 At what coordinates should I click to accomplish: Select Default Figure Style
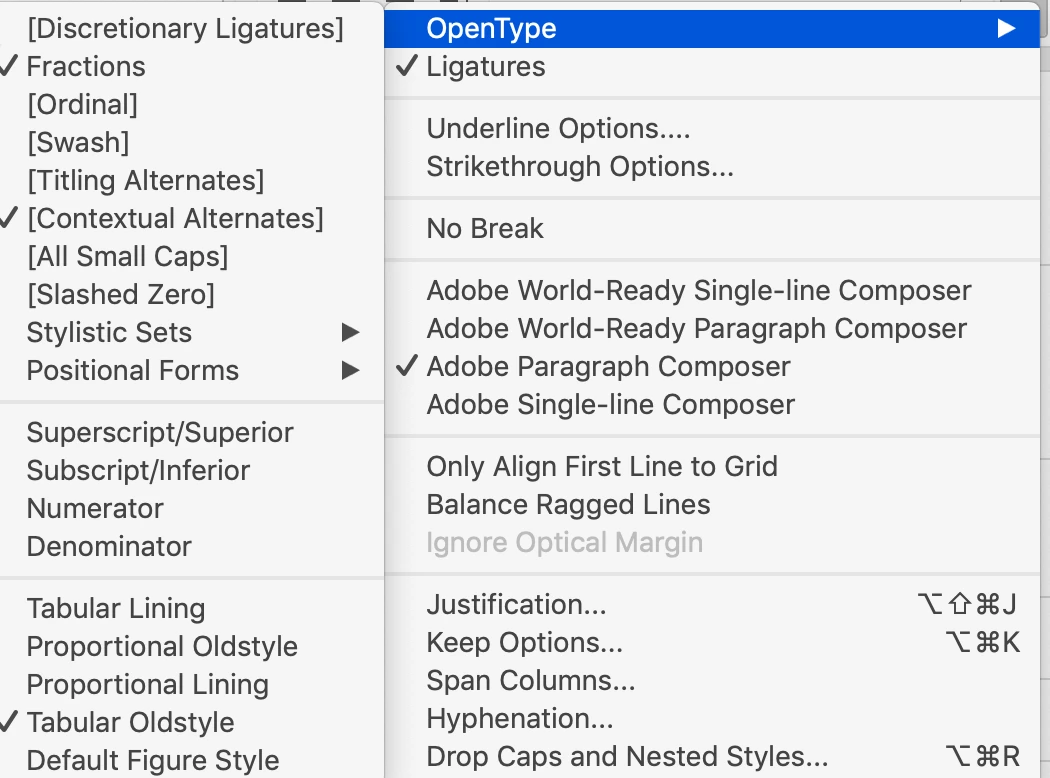192,761
